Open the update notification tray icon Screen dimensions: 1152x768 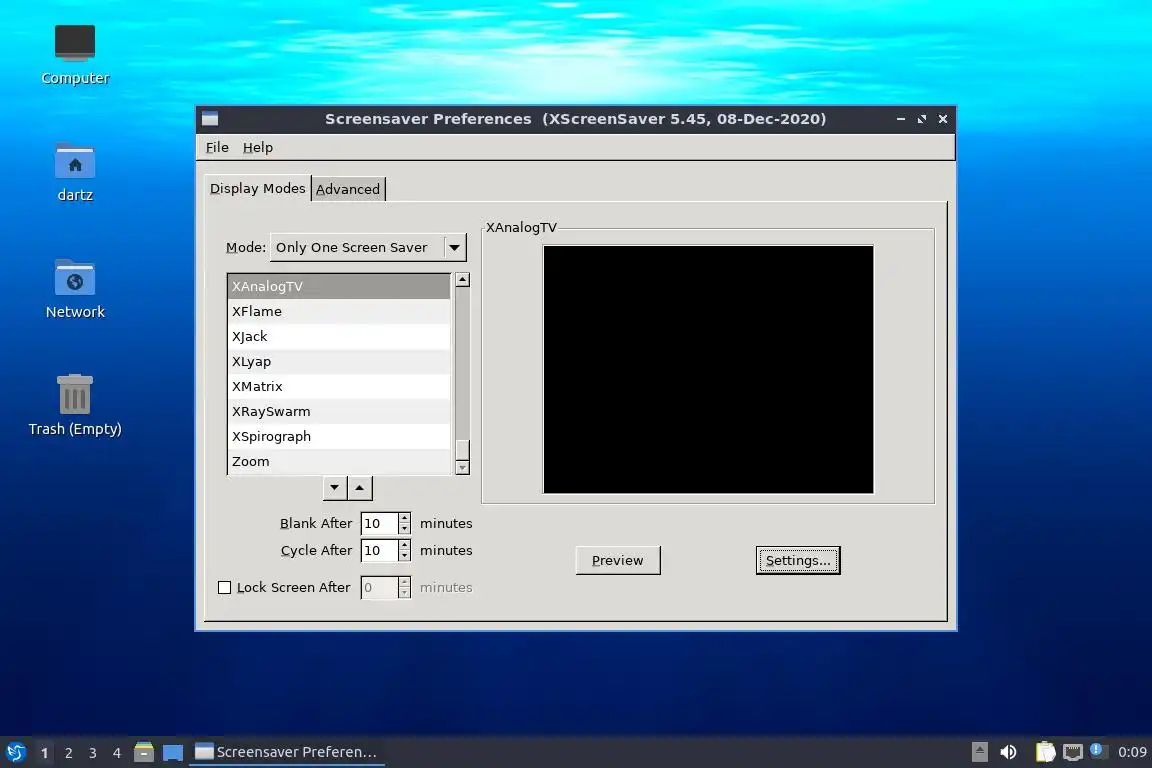click(1096, 750)
